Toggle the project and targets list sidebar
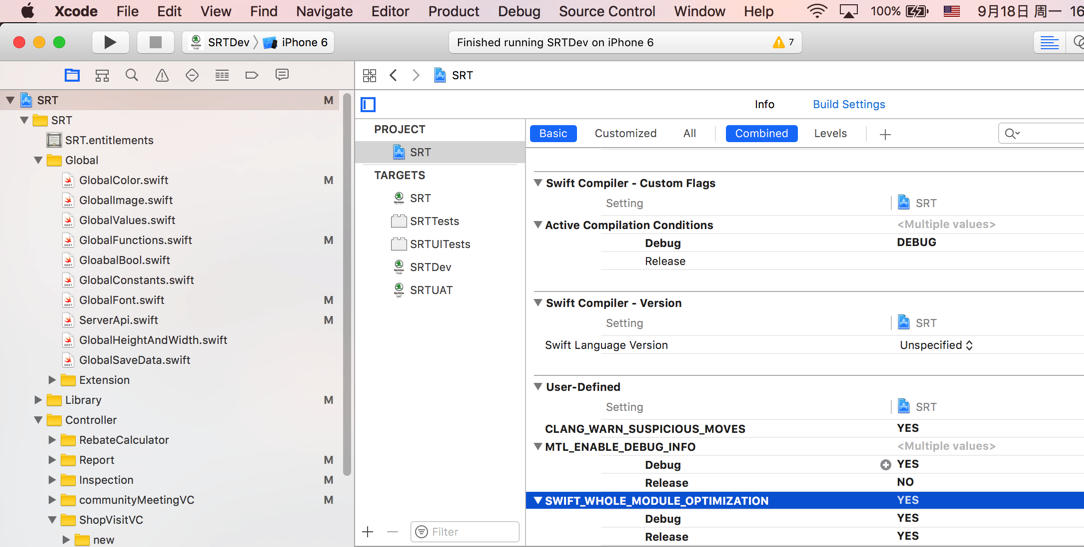 [368, 104]
